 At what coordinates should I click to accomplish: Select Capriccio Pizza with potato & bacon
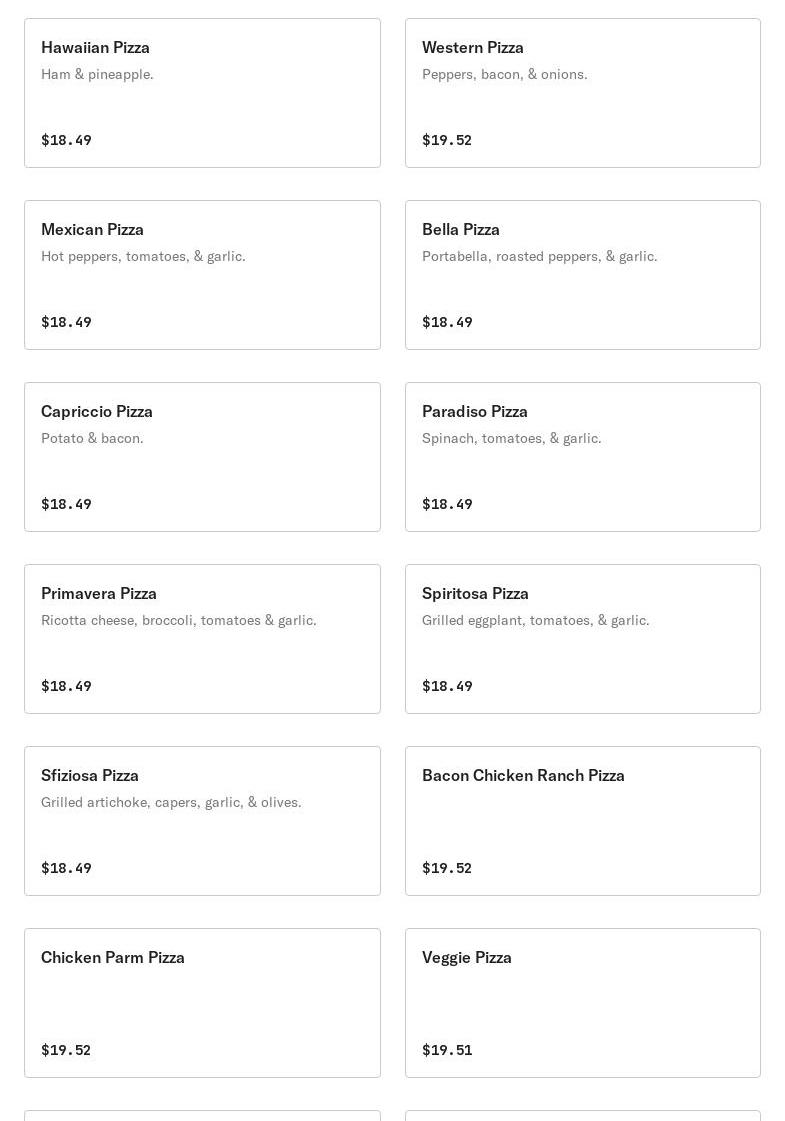pyautogui.click(x=202, y=457)
